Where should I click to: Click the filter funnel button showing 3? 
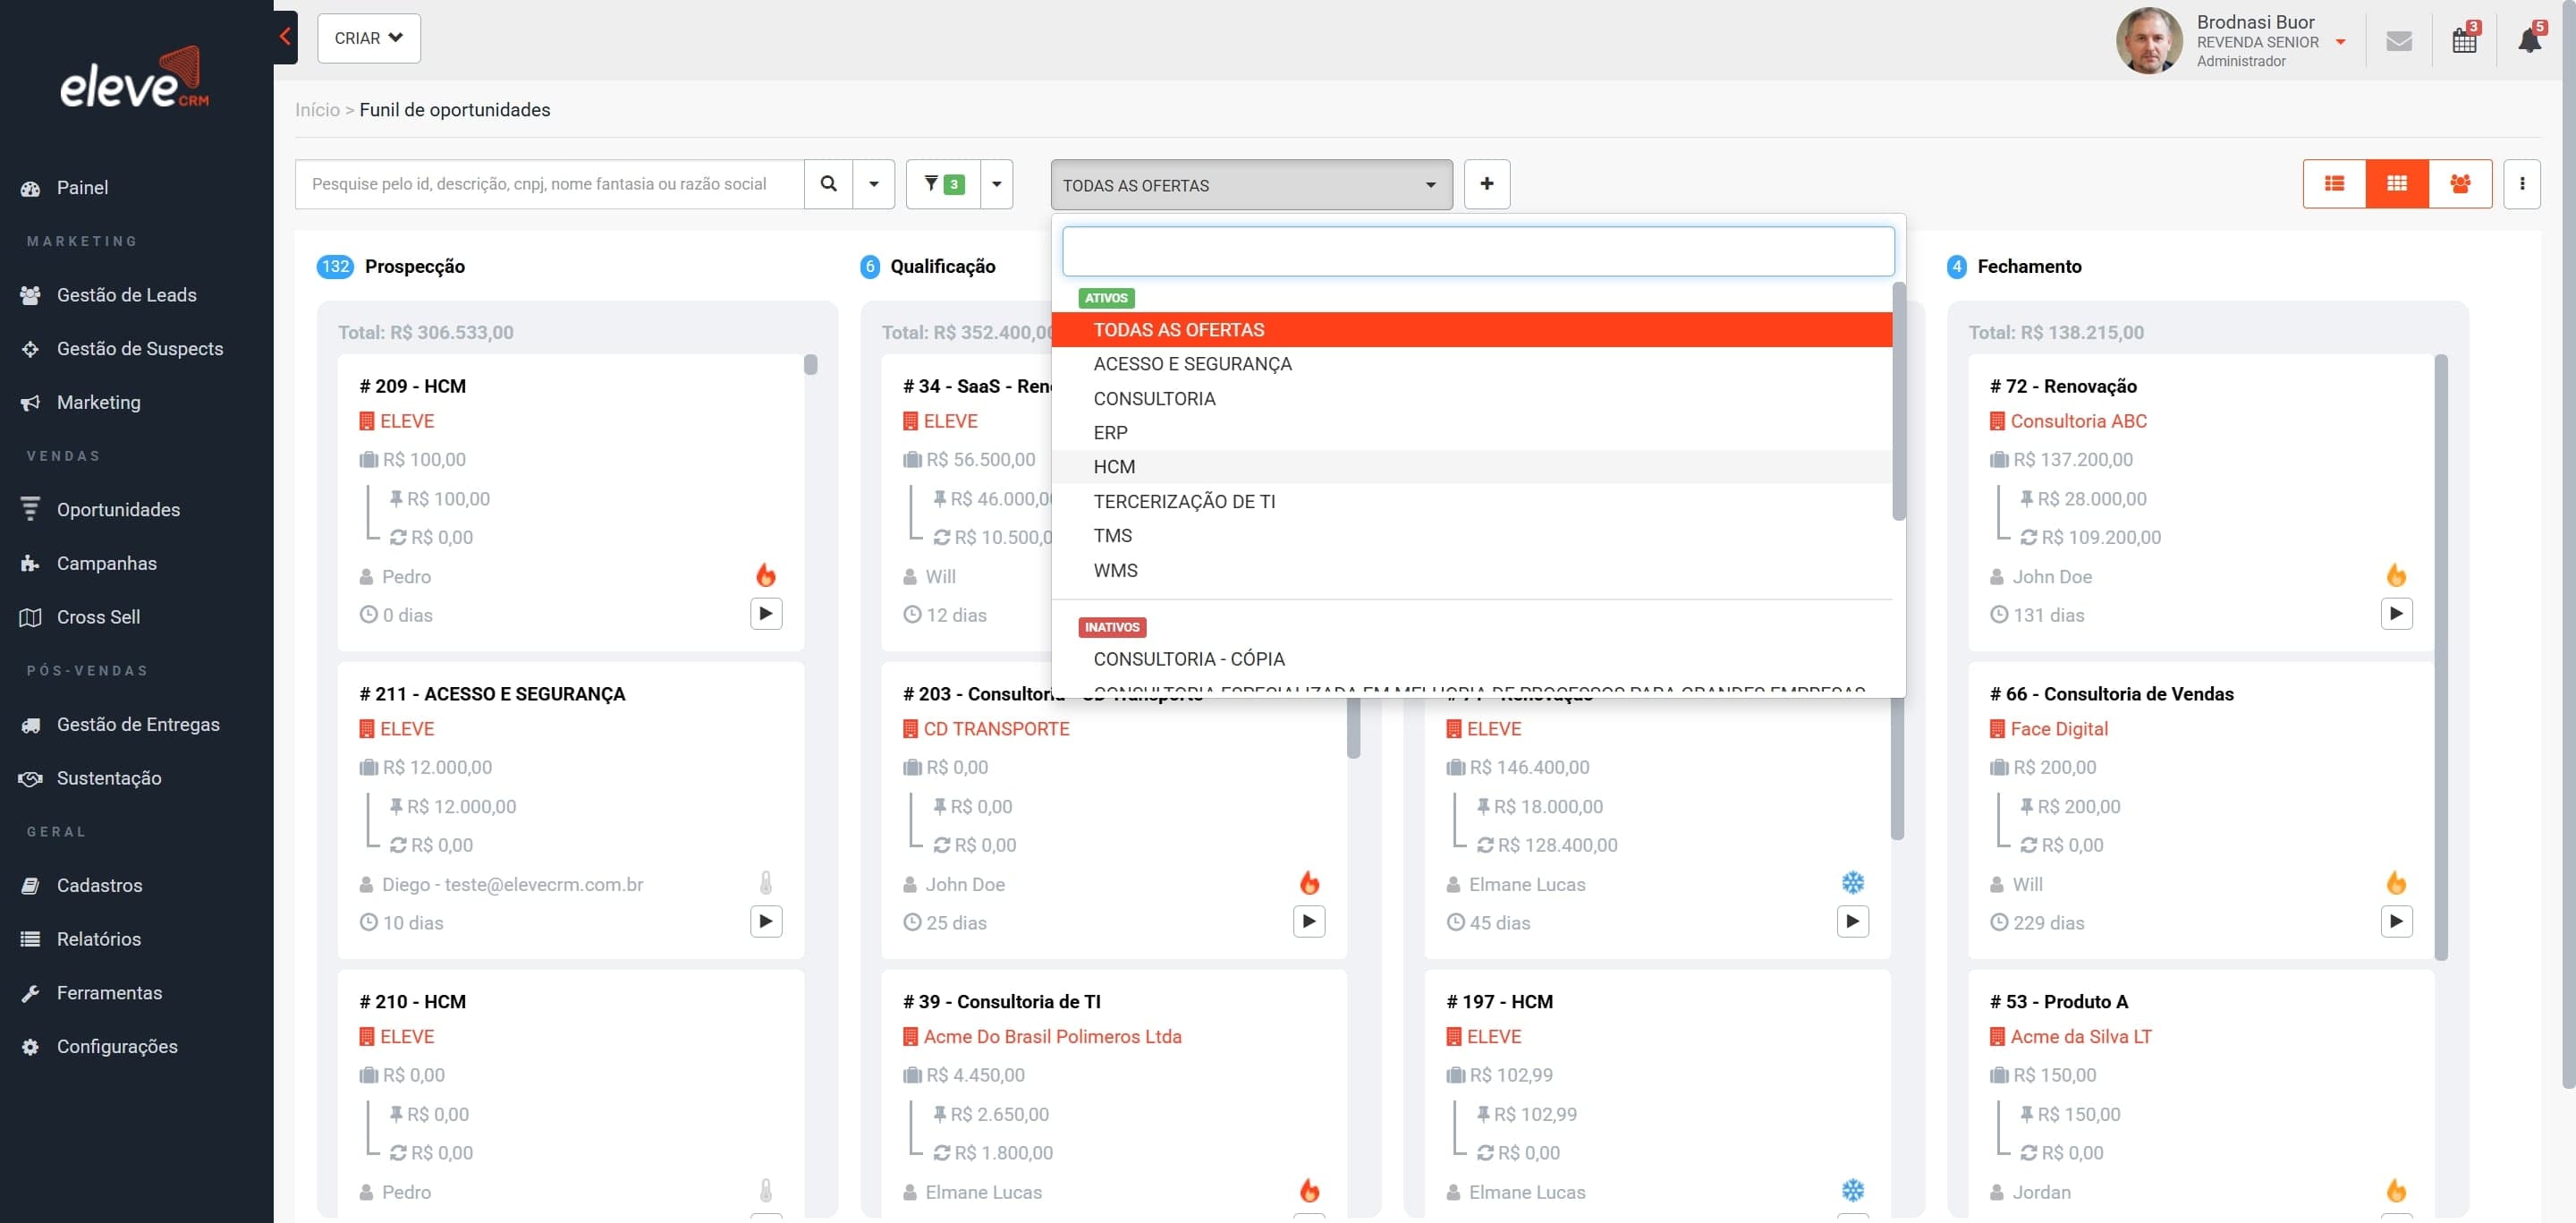click(943, 184)
